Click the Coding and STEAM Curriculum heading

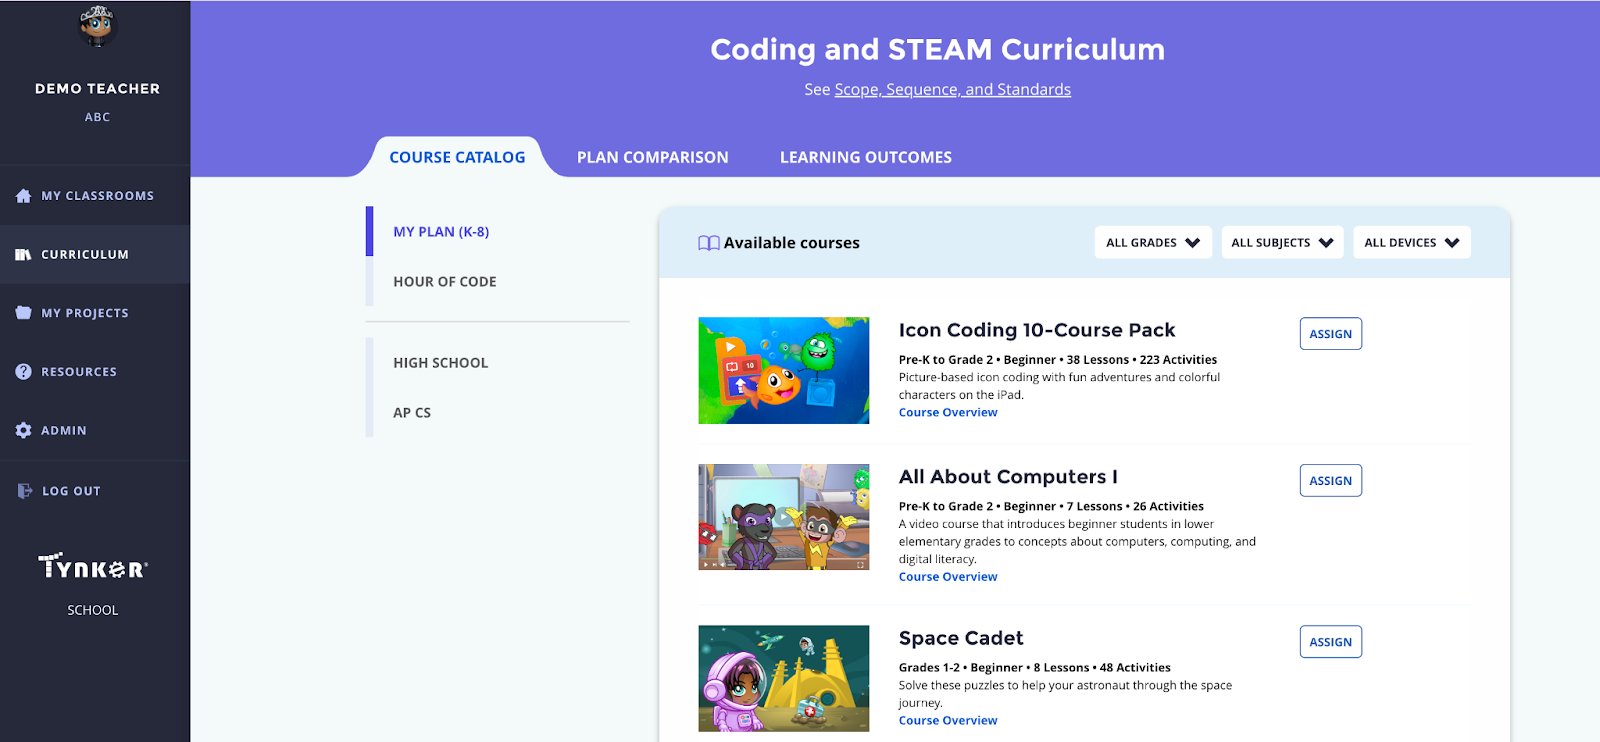click(938, 49)
